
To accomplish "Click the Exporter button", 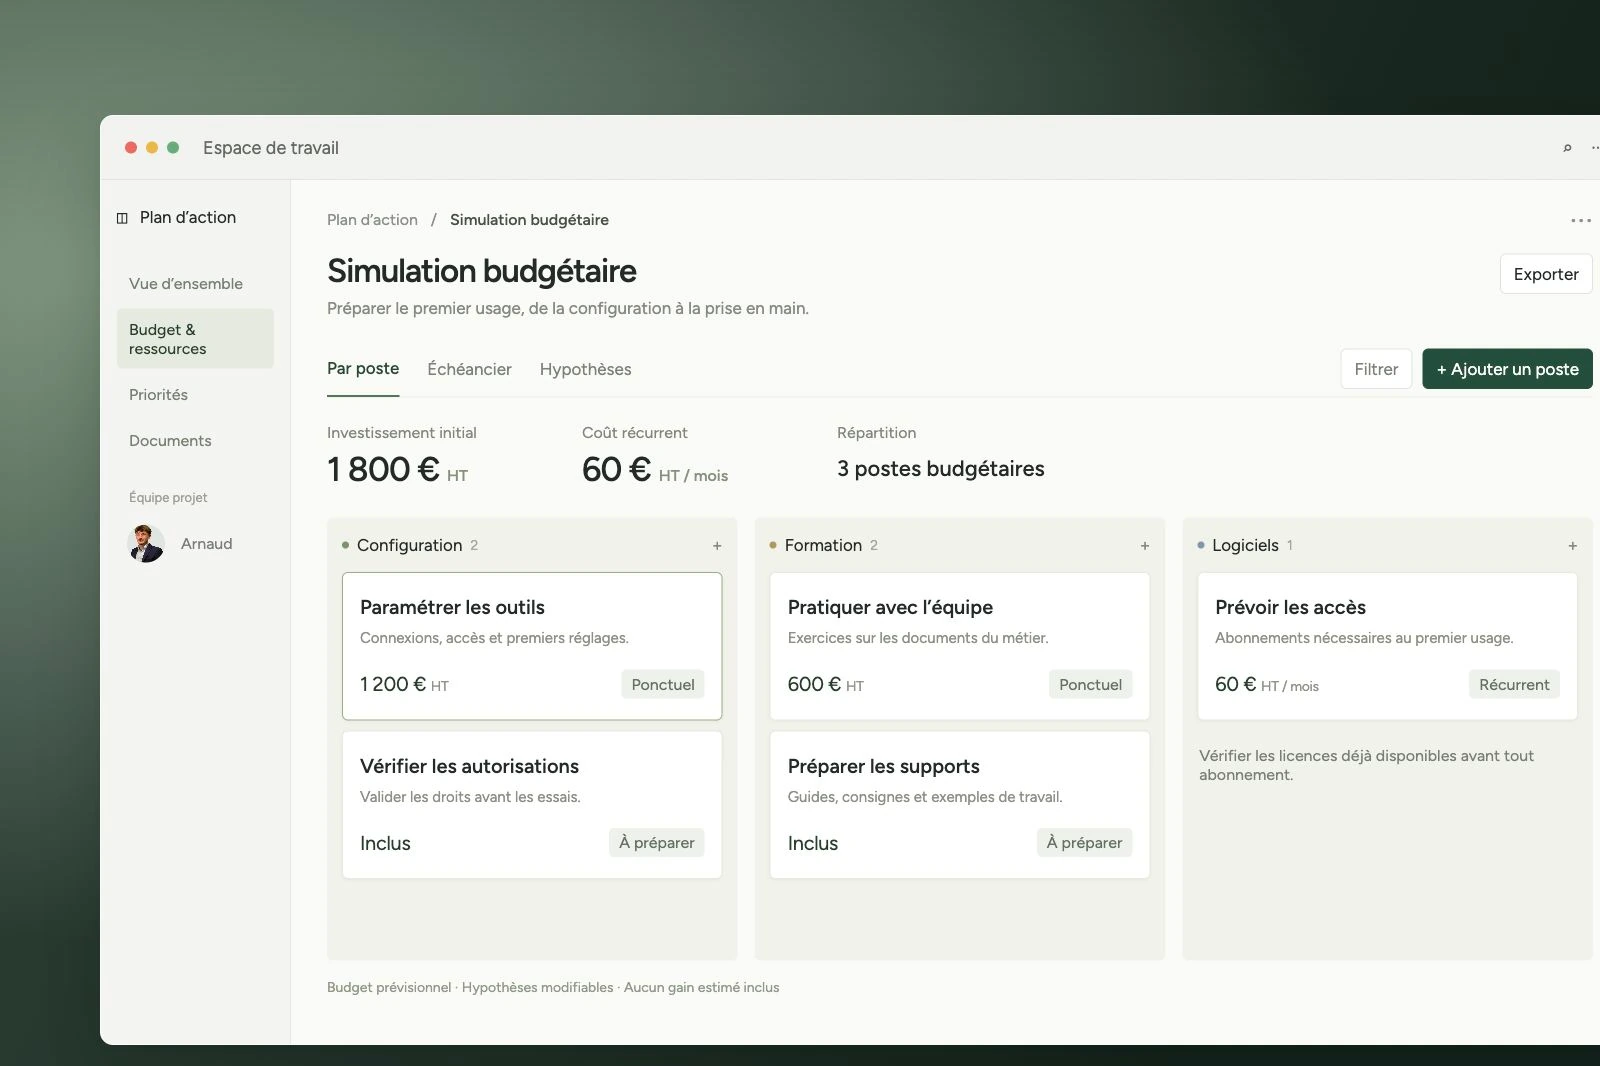I will point(1546,274).
